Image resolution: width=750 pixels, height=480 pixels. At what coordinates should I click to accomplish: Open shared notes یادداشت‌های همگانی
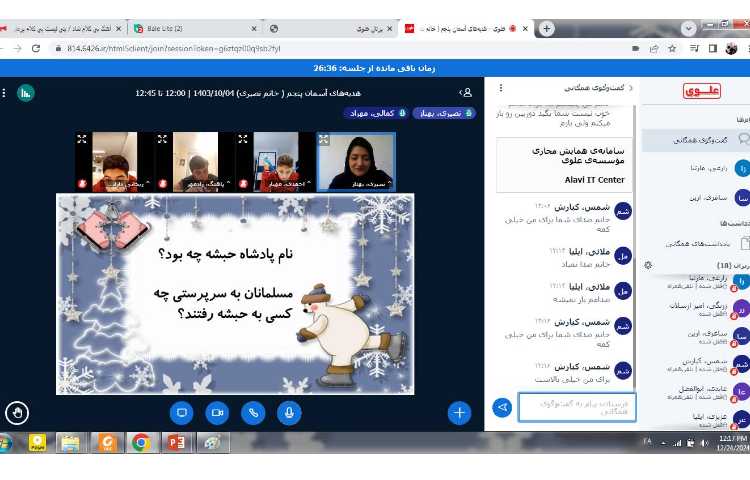pos(700,242)
